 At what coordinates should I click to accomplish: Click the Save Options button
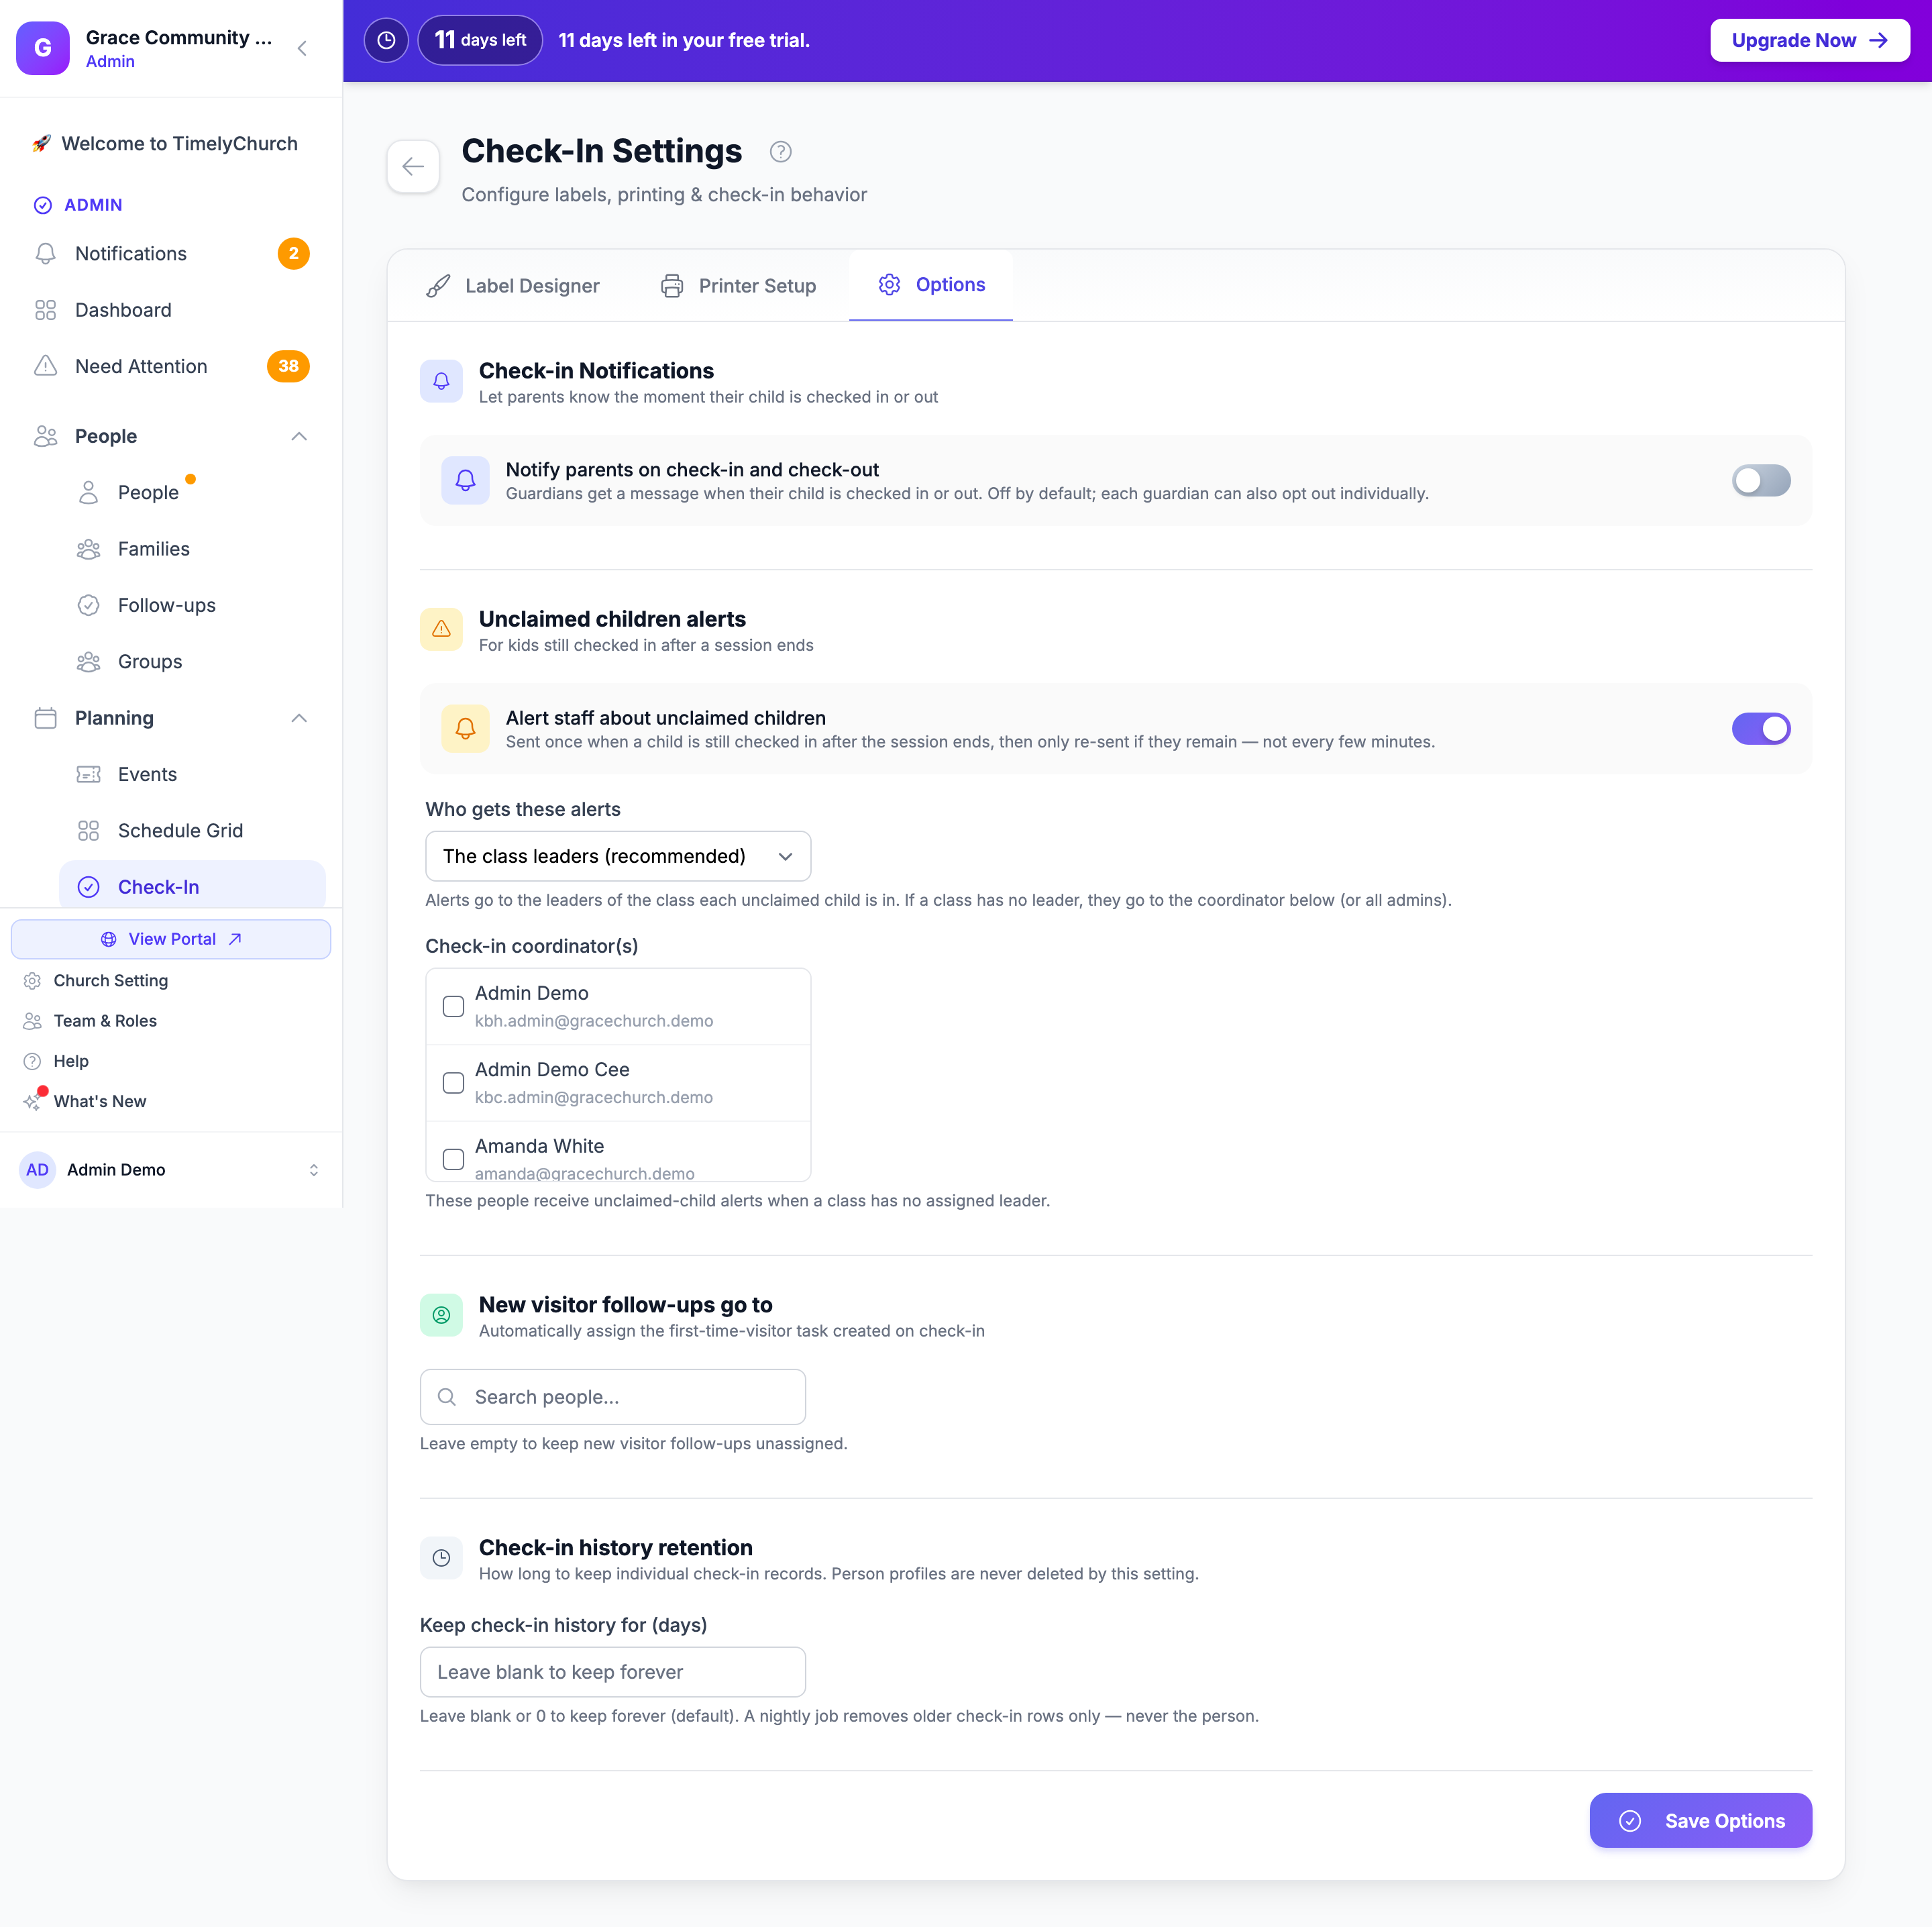click(1700, 1821)
